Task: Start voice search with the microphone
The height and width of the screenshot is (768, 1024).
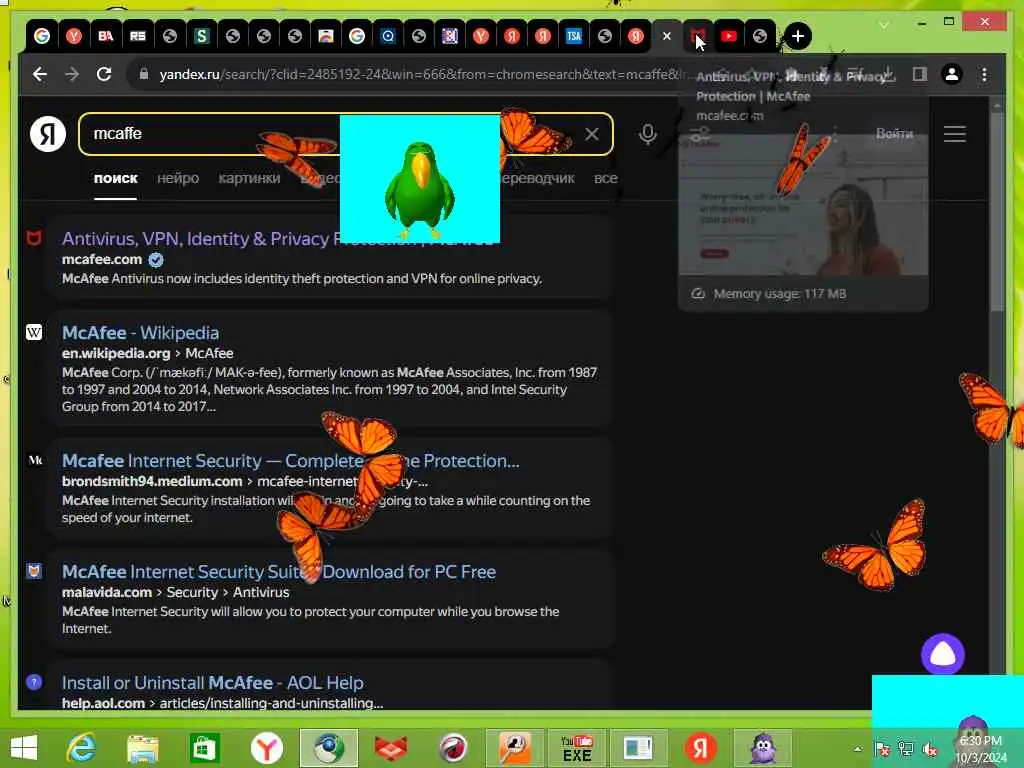Action: 647,134
